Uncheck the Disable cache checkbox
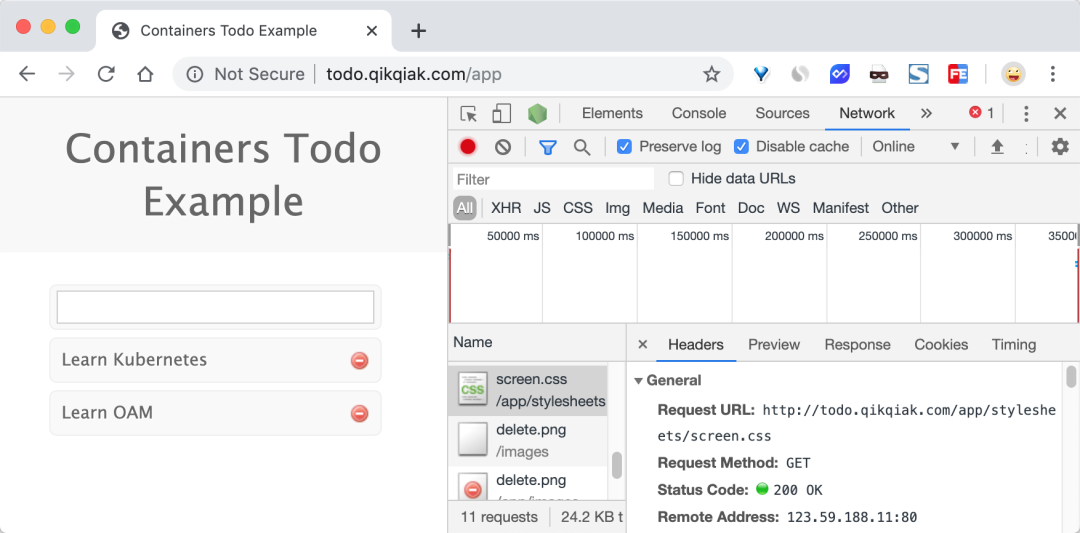The width and height of the screenshot is (1080, 533). [741, 147]
